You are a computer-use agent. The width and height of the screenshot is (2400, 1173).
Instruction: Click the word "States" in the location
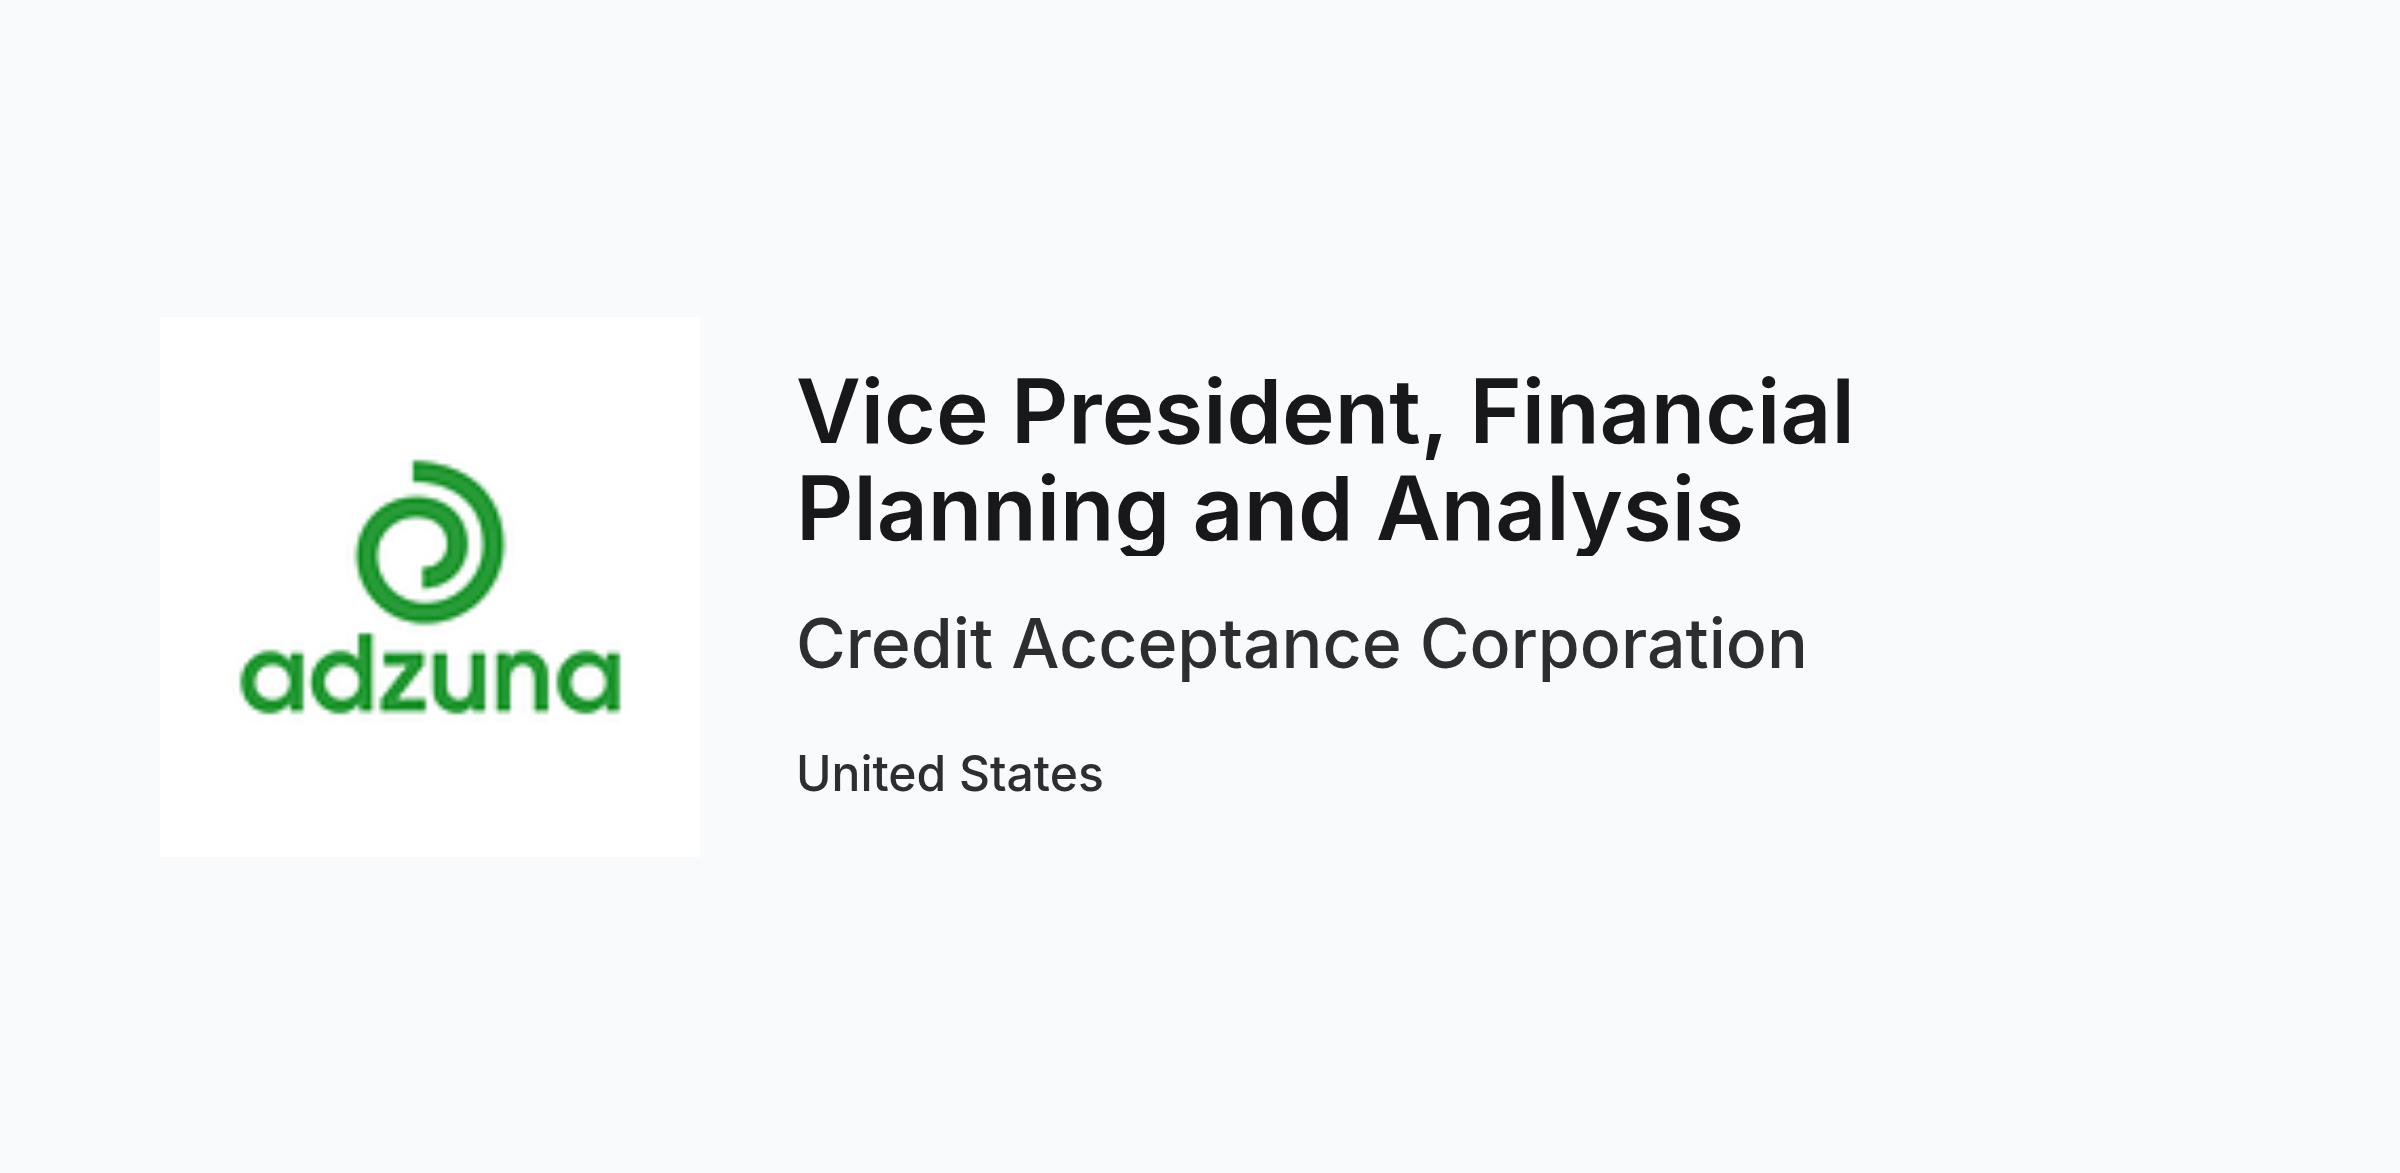tap(1031, 774)
